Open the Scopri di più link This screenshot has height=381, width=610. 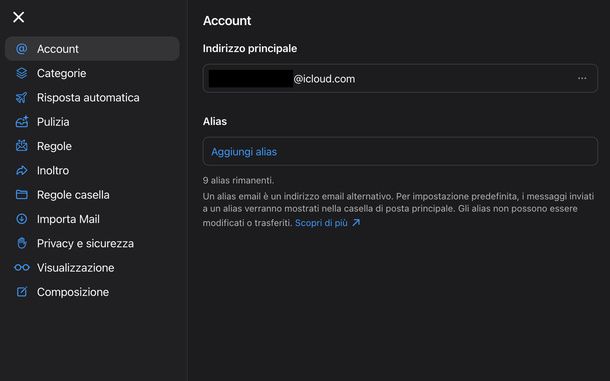coord(321,223)
